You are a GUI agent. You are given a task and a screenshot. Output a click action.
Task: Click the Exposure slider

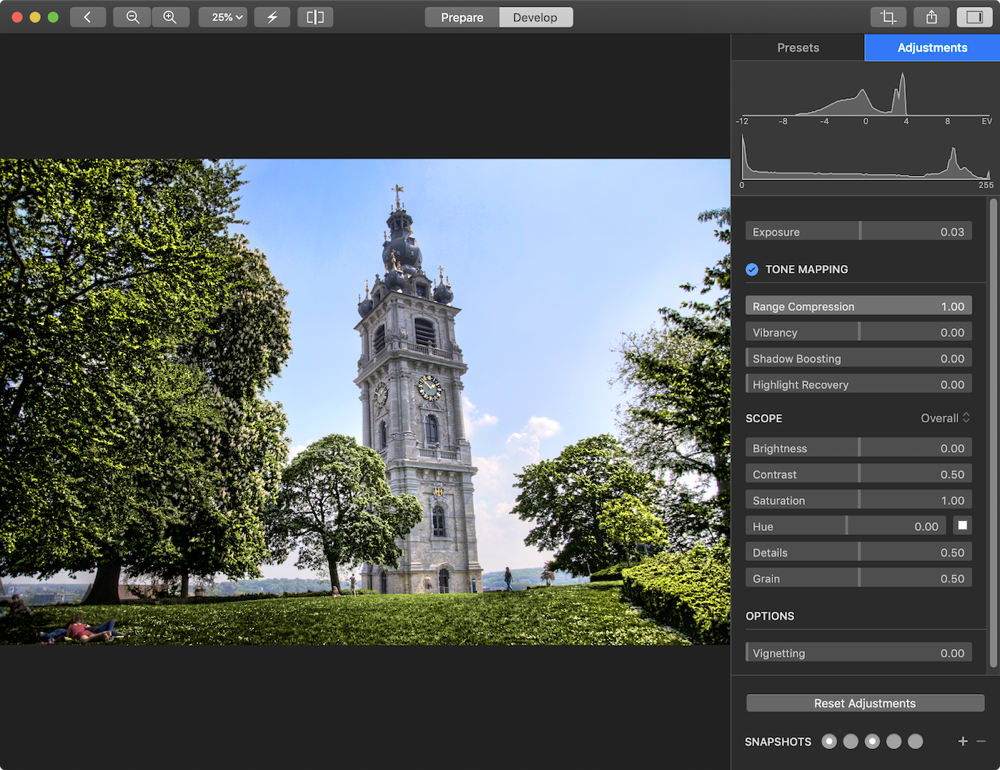pos(858,232)
